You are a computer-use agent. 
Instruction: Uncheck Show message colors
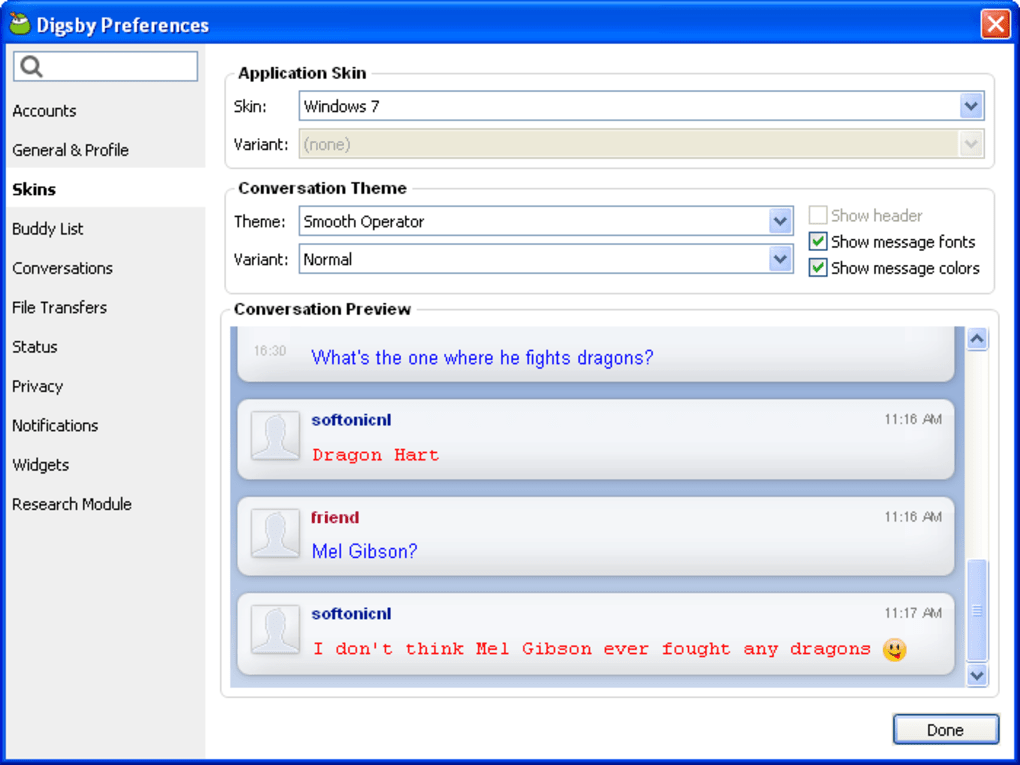point(818,267)
